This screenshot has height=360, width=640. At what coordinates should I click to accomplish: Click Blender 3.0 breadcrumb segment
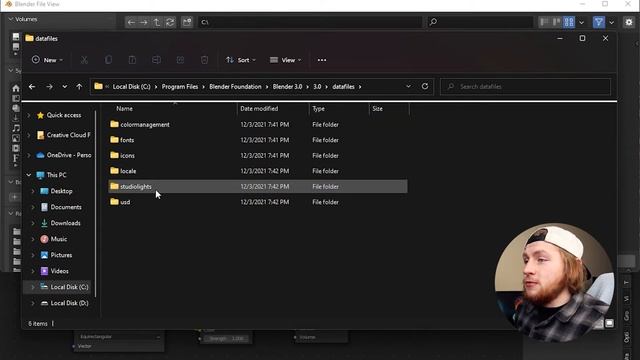click(287, 87)
